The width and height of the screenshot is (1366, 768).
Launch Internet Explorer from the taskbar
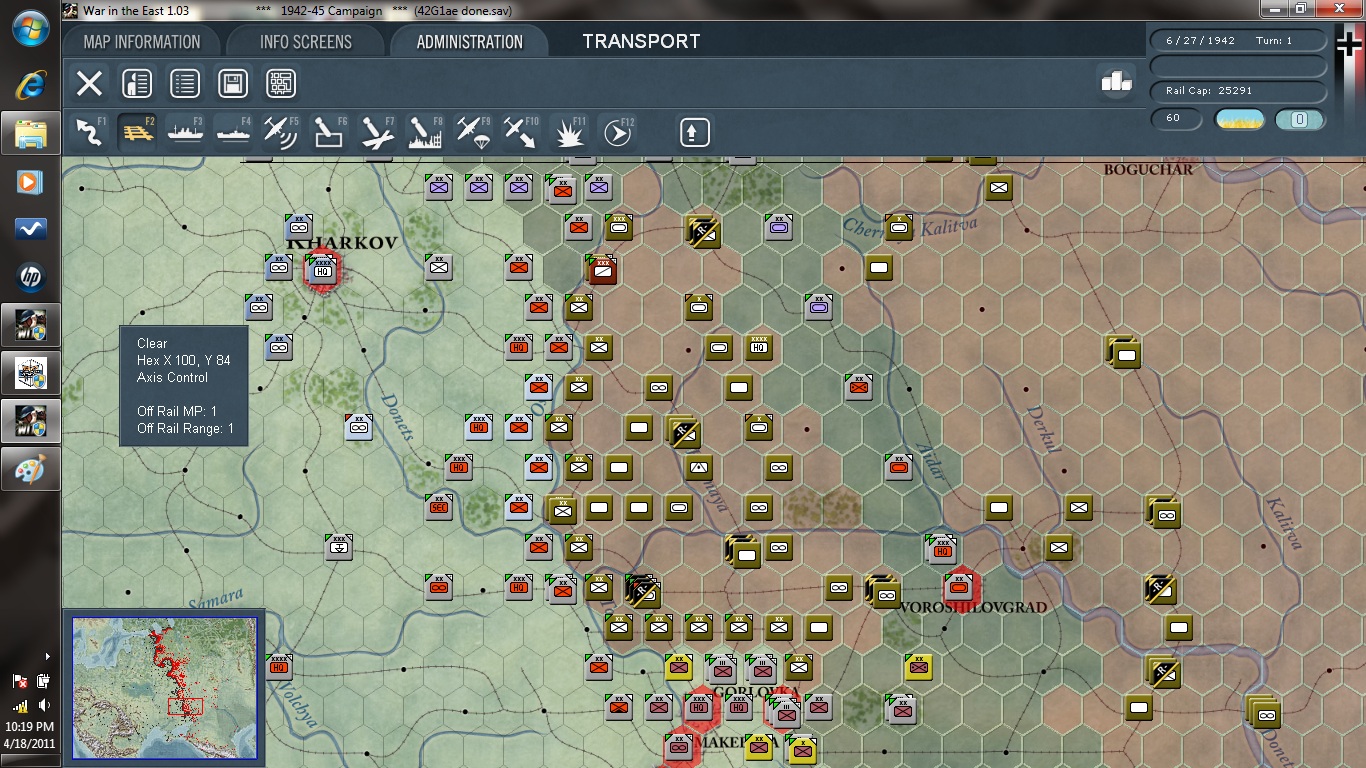[x=30, y=84]
